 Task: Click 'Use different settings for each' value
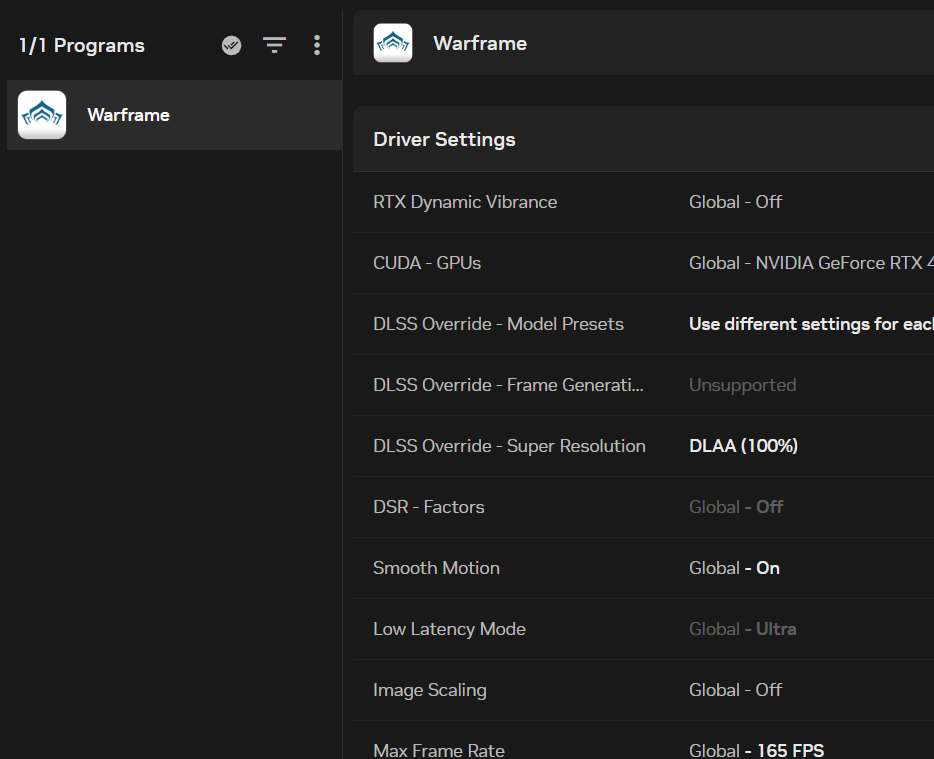pyautogui.click(x=811, y=324)
